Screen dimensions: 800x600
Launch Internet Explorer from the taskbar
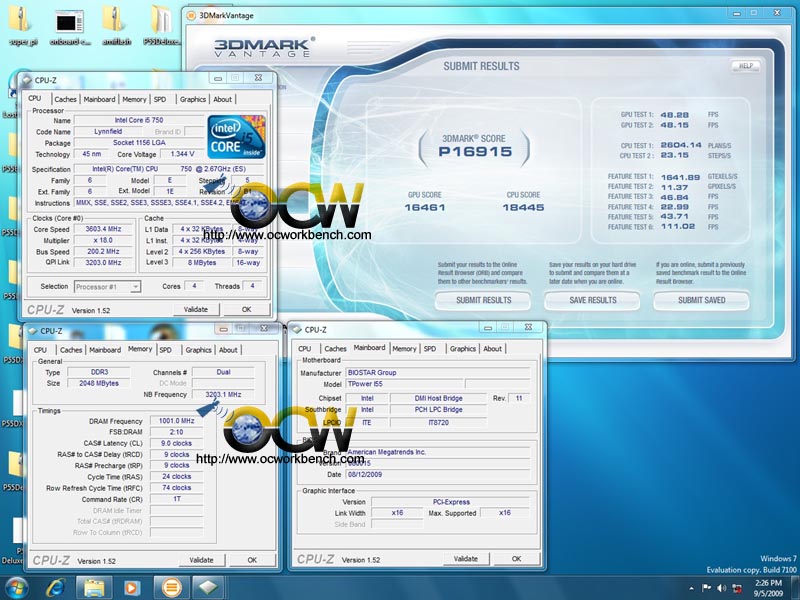[x=55, y=588]
